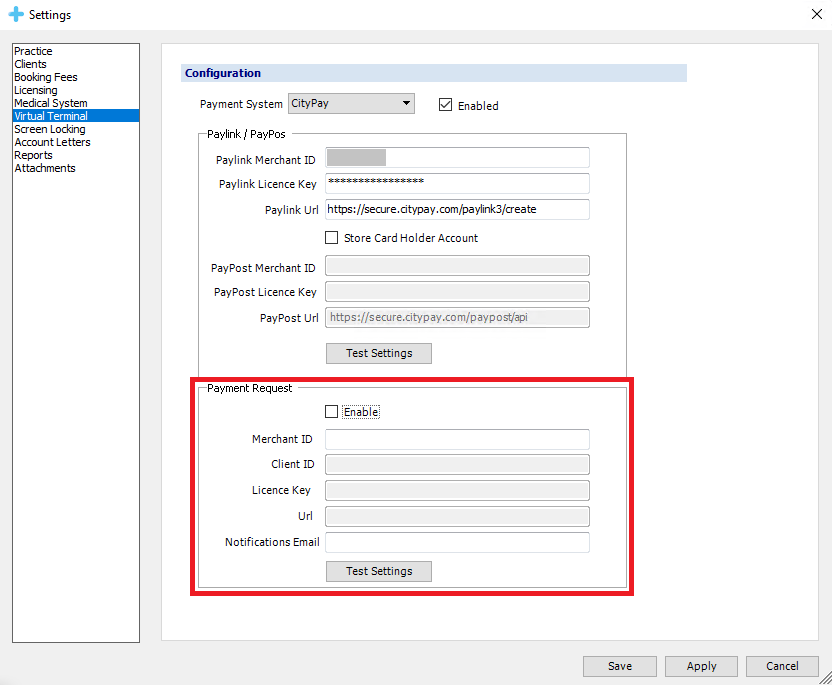Select Screen Locking in the sidebar
The height and width of the screenshot is (685, 832).
pyautogui.click(x=49, y=129)
